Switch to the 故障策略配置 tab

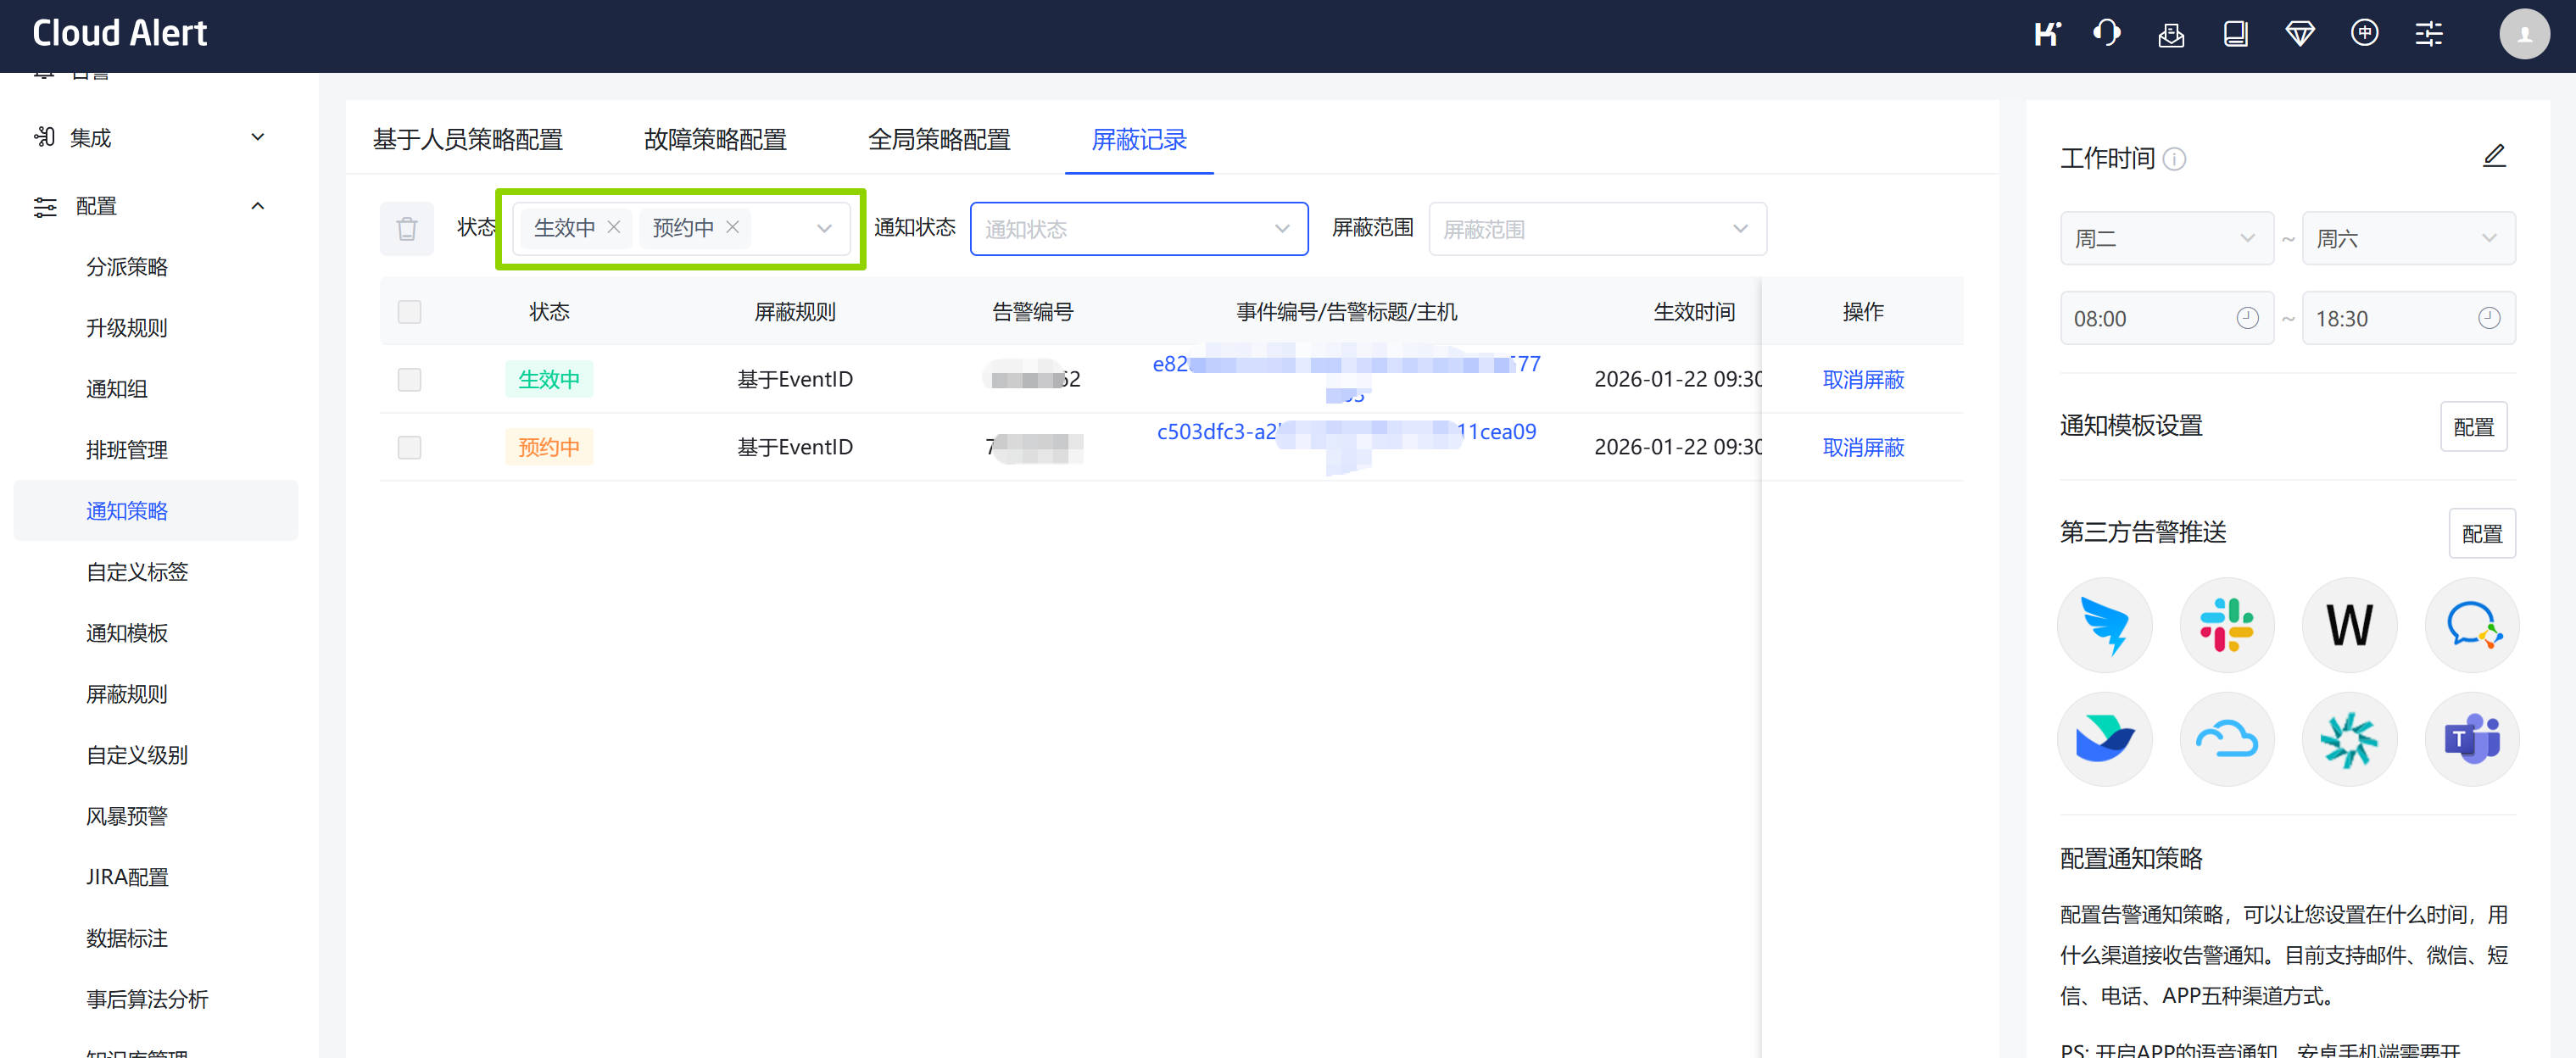[x=715, y=139]
